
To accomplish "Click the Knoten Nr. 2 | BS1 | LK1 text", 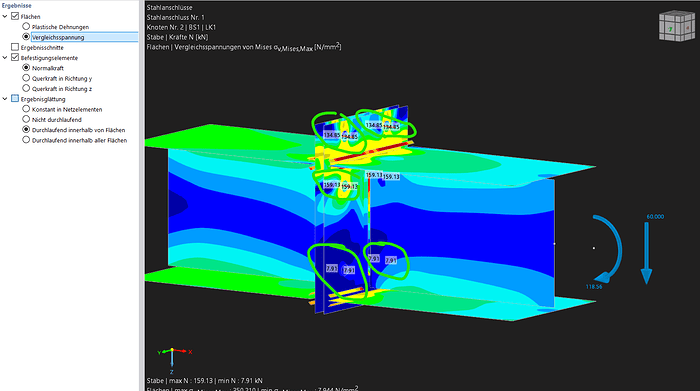I will [181, 27].
